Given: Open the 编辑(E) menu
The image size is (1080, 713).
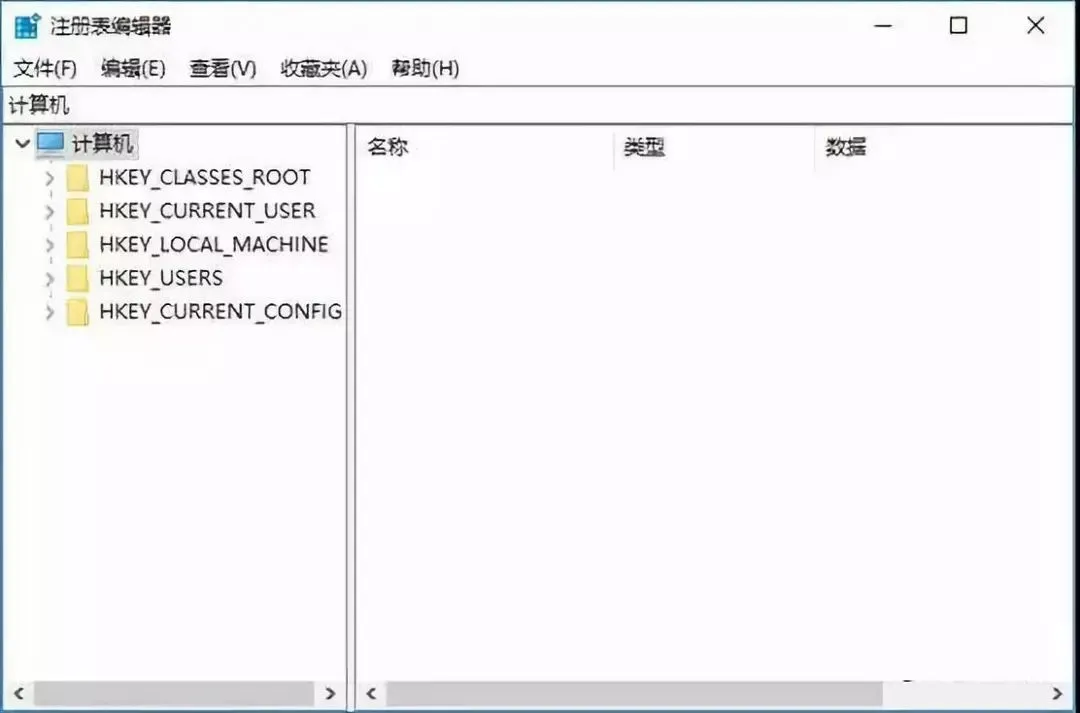Looking at the screenshot, I should (134, 68).
